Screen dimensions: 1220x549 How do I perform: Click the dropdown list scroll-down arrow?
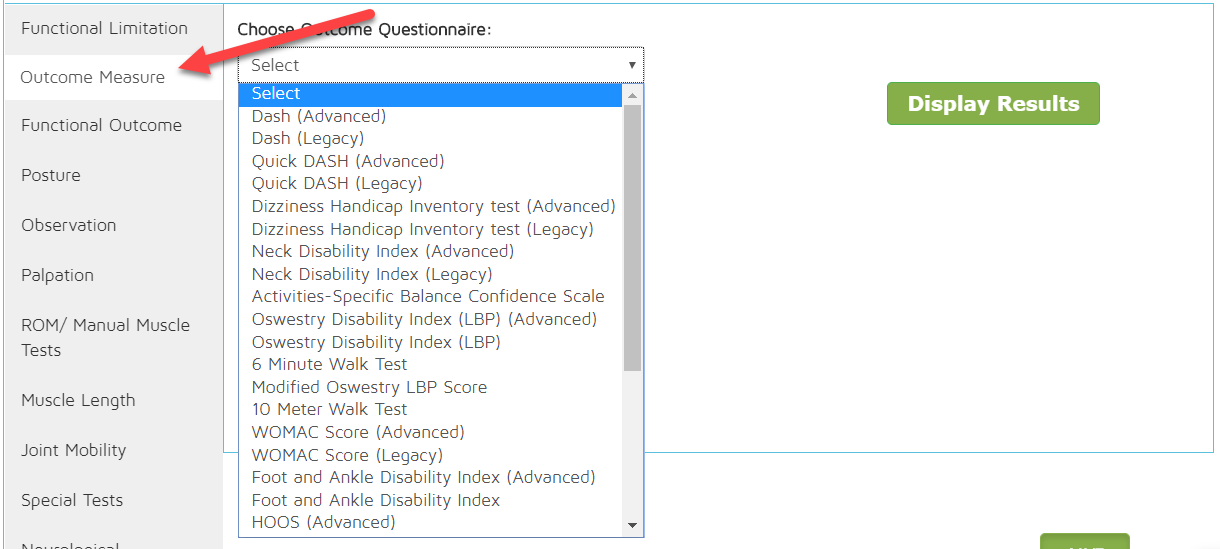(x=632, y=525)
